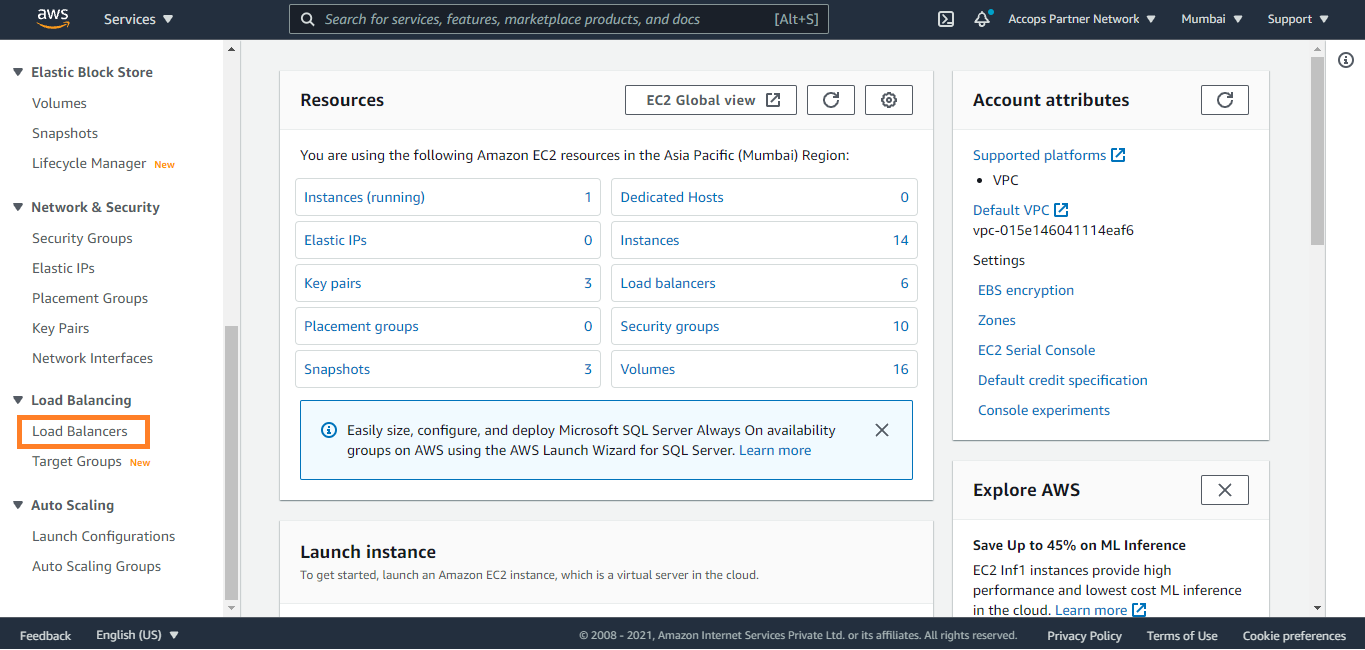Open Cookie preferences in footer
Image resolution: width=1365 pixels, height=650 pixels.
click(x=1294, y=635)
